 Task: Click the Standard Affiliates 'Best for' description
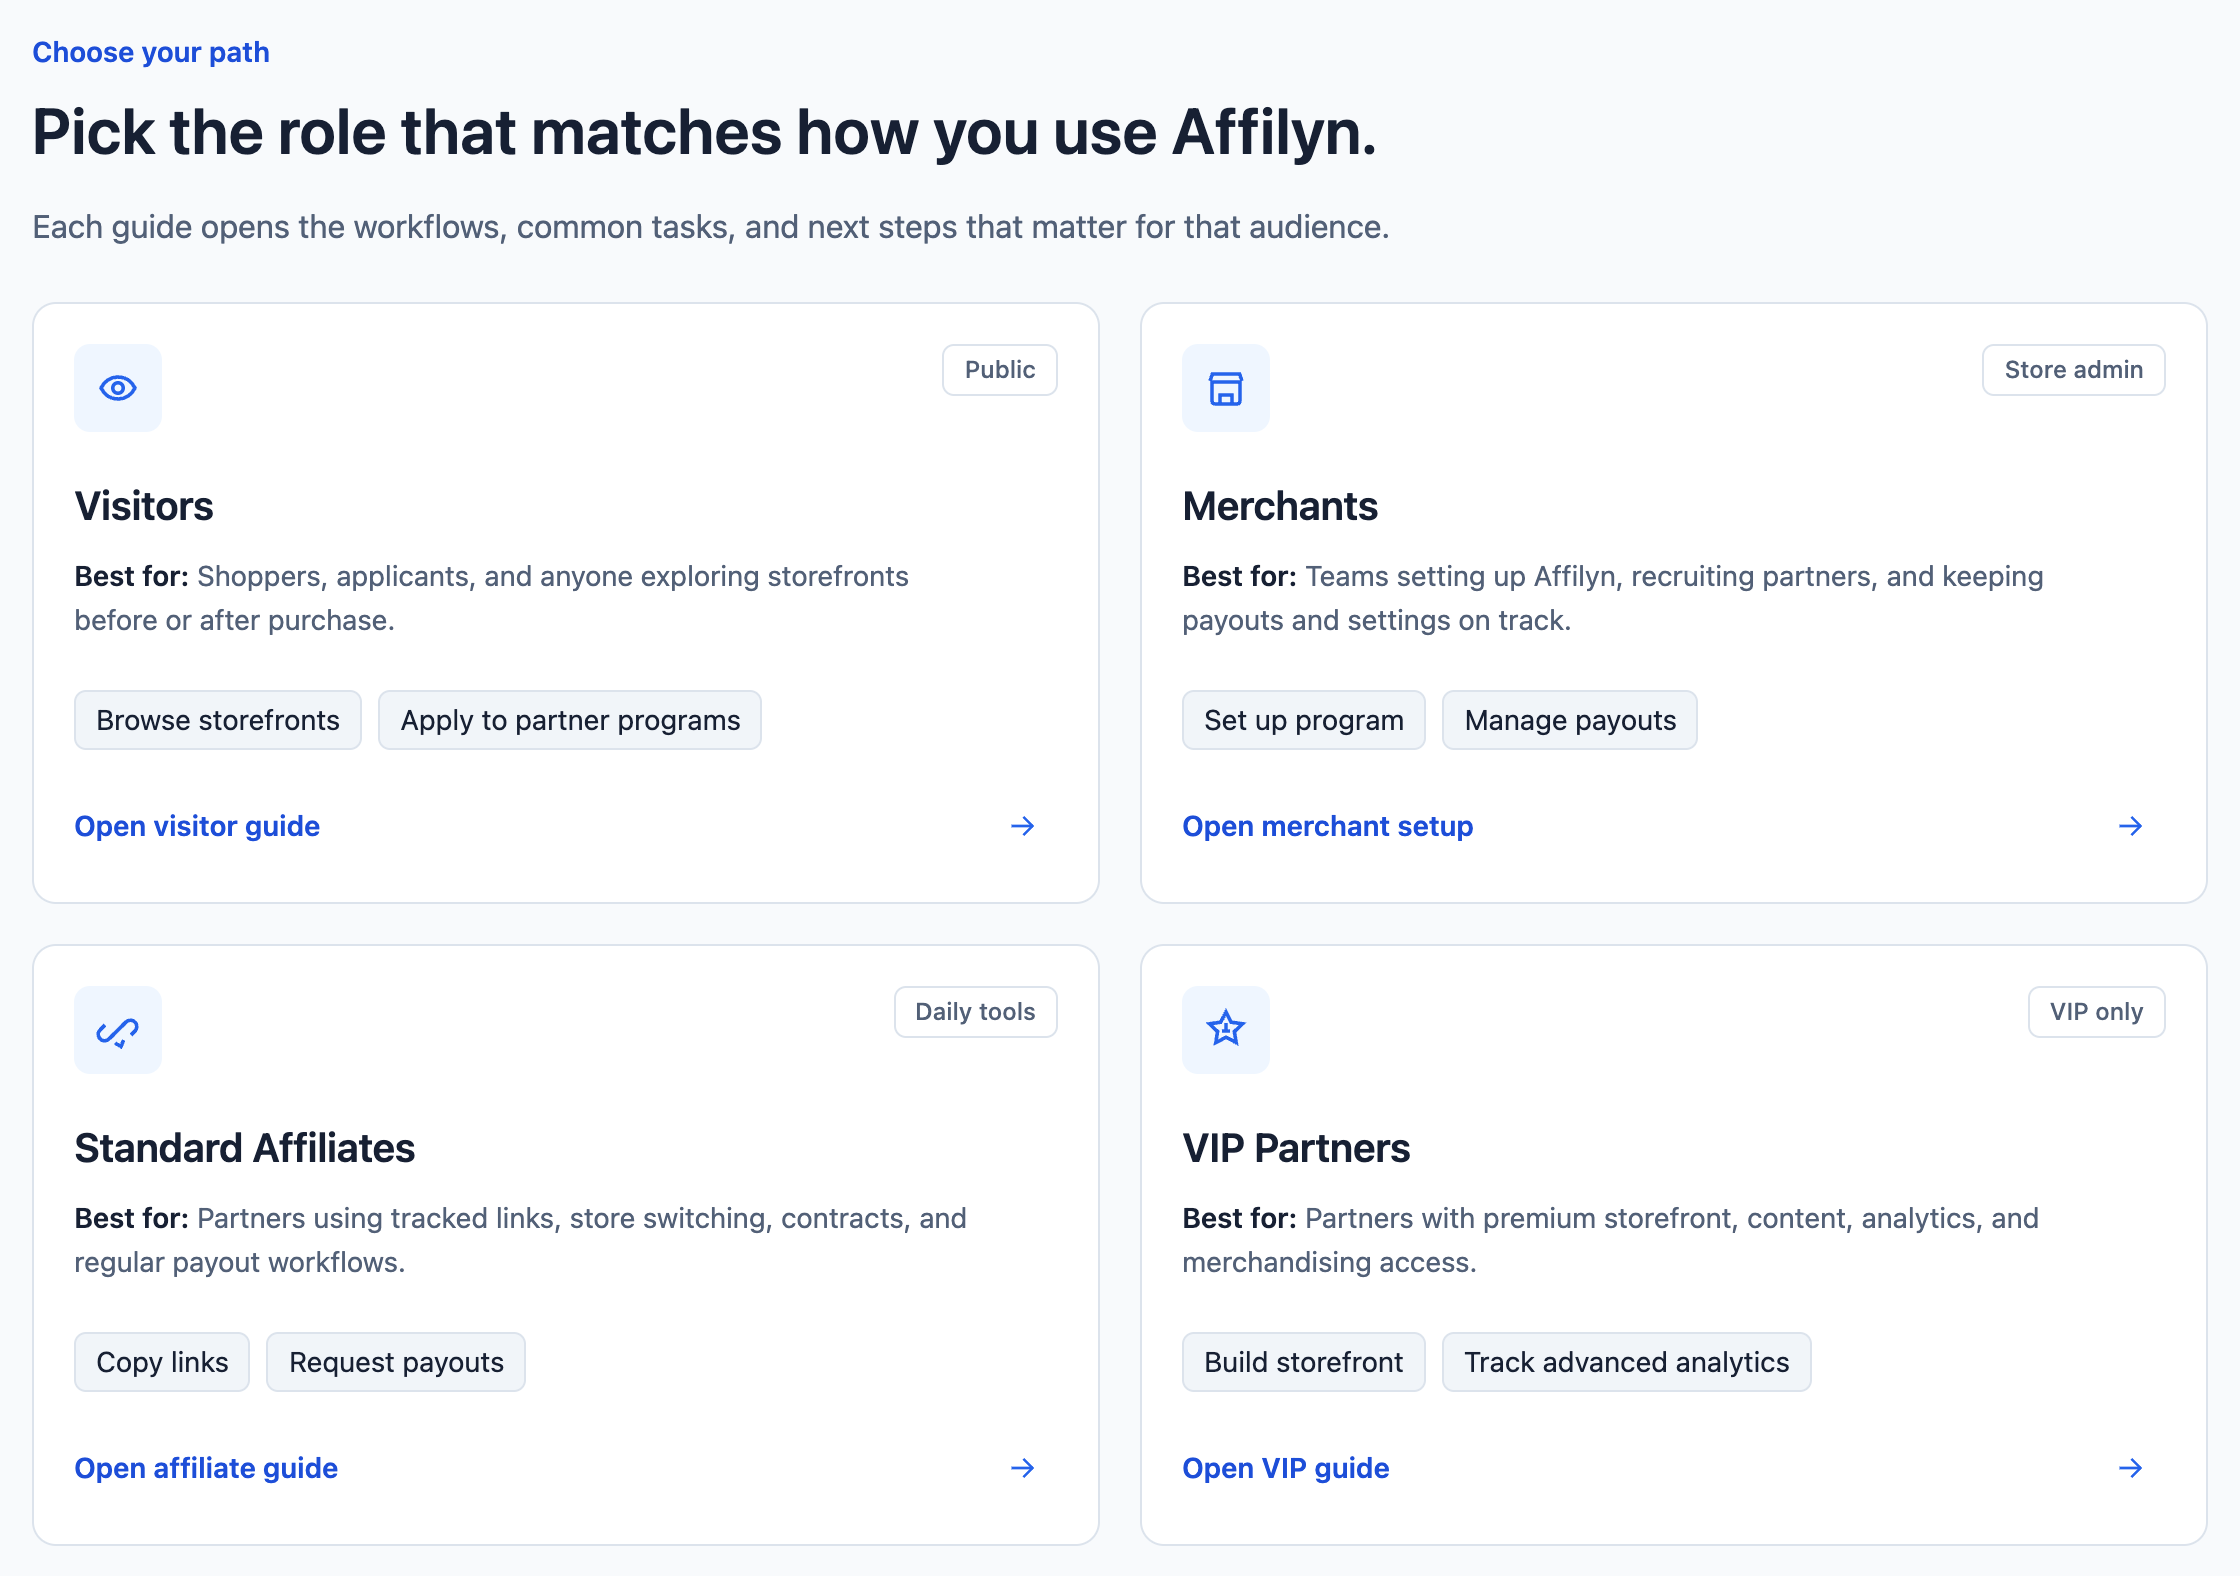521,1240
